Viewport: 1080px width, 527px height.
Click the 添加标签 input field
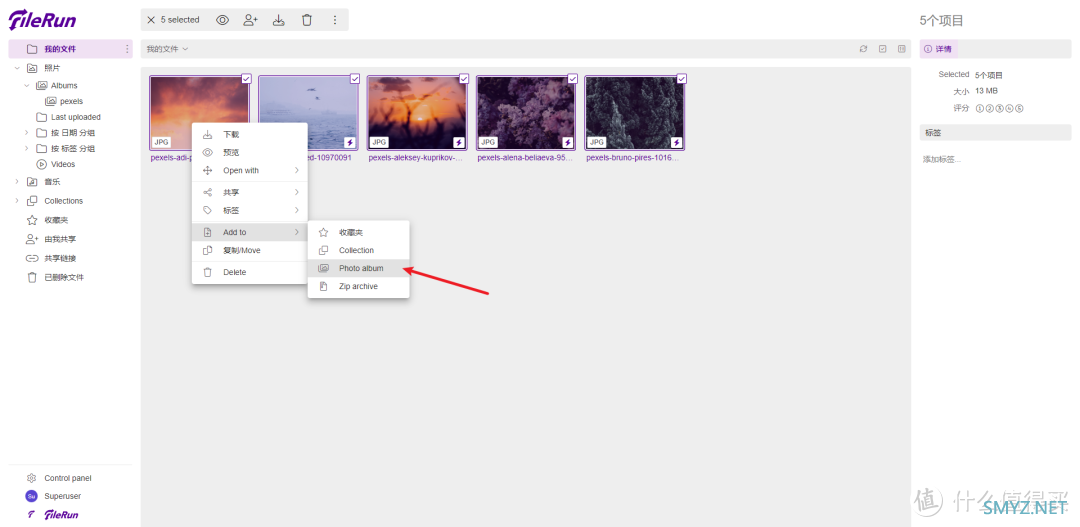[x=995, y=159]
